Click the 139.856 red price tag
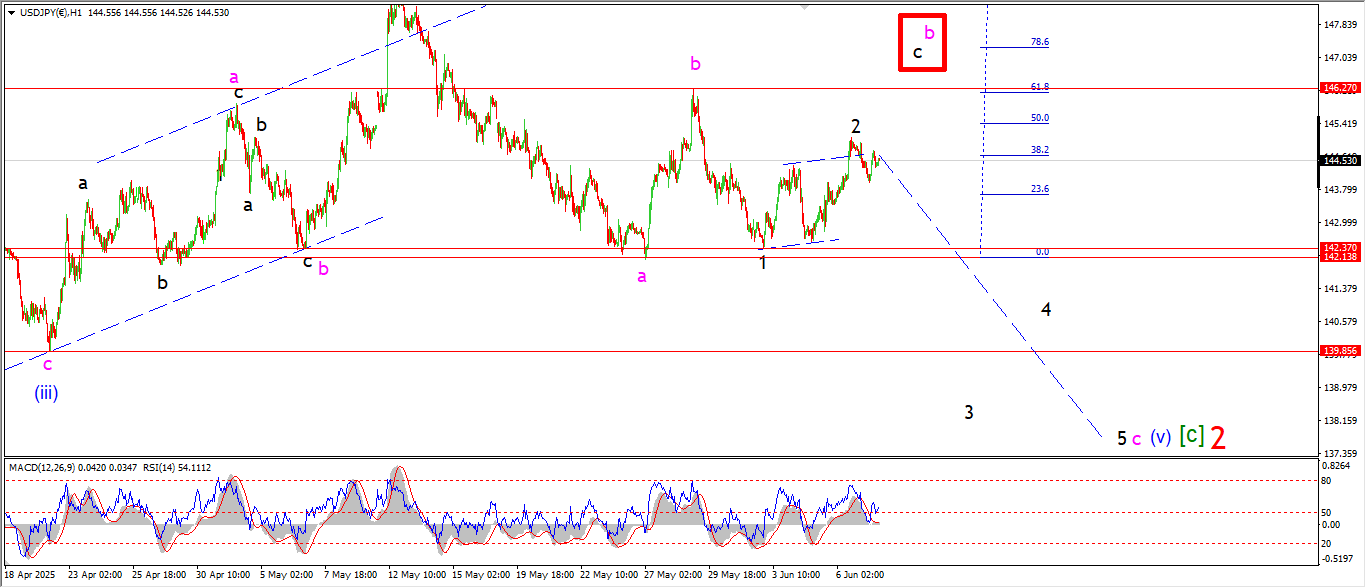Viewport: 1366px width, 588px height. pyautogui.click(x=1339, y=351)
